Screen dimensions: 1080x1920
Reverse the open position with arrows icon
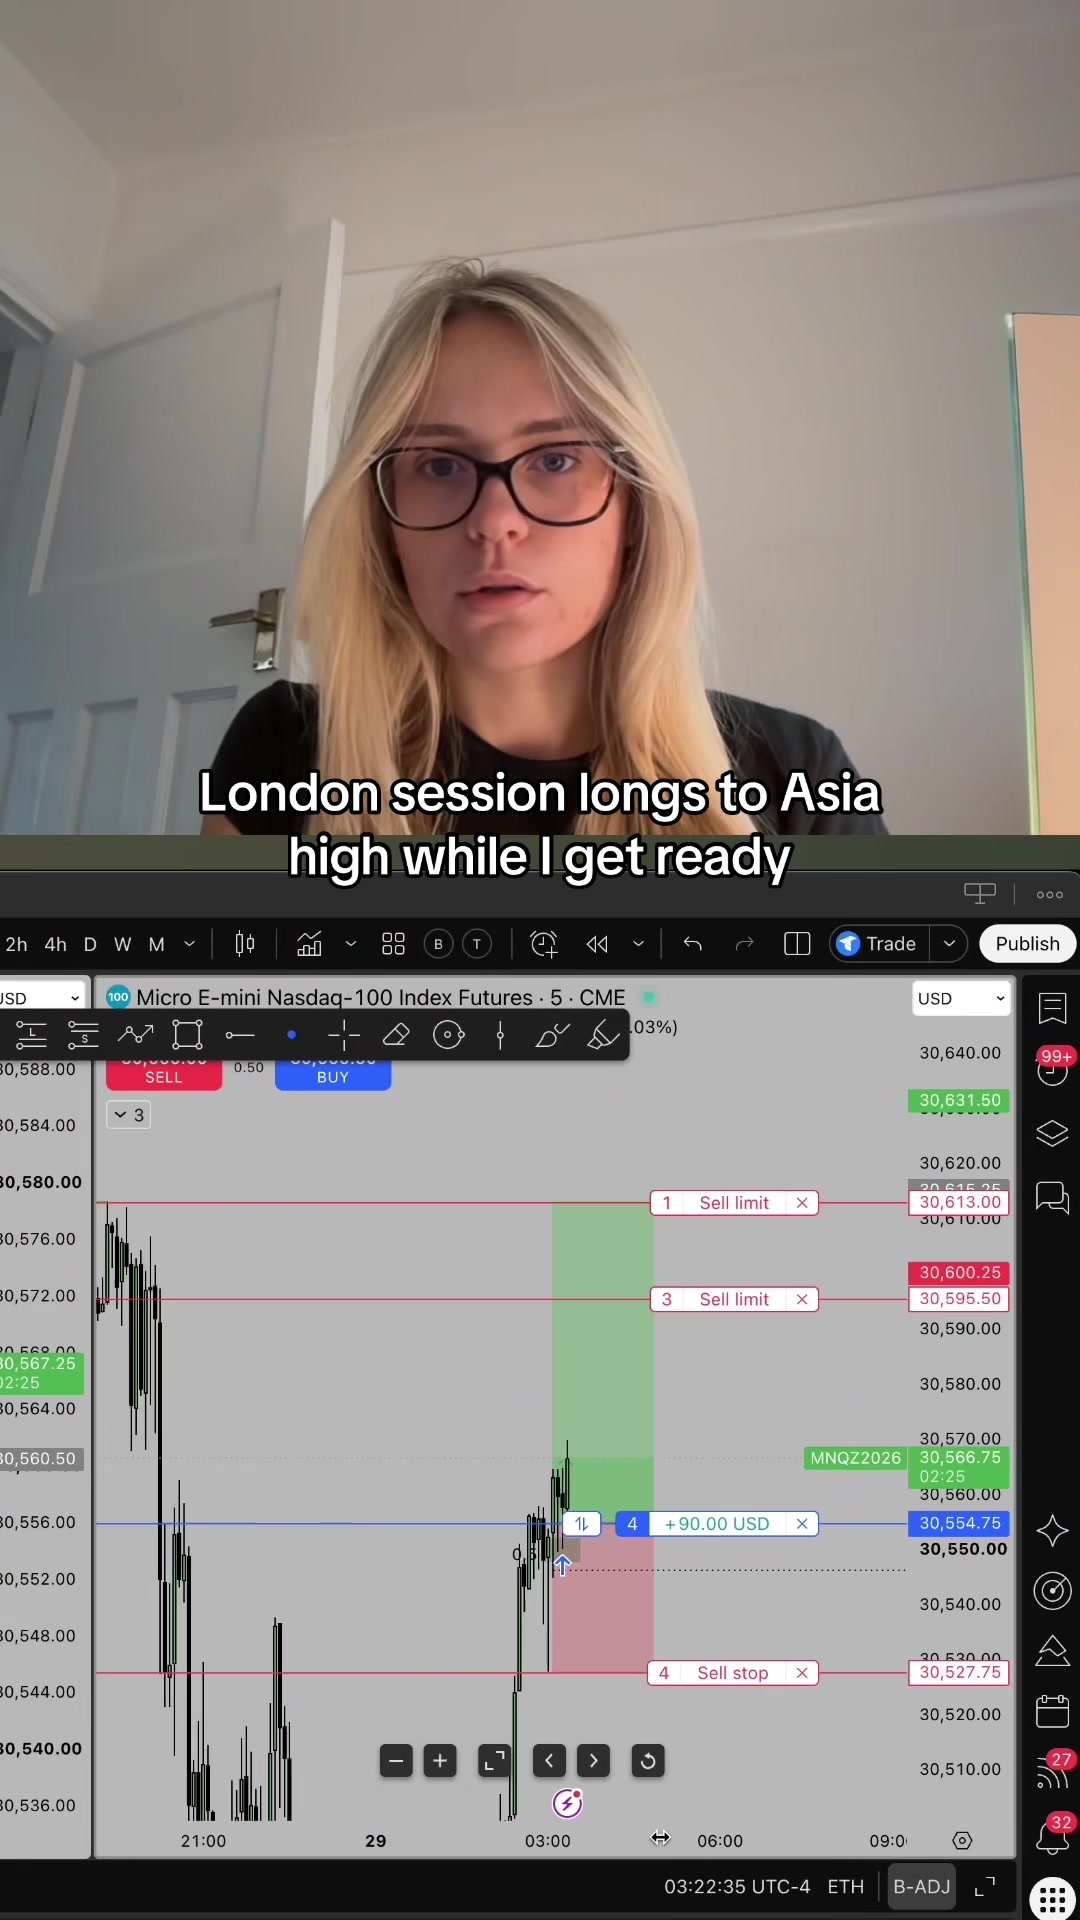tap(581, 1524)
